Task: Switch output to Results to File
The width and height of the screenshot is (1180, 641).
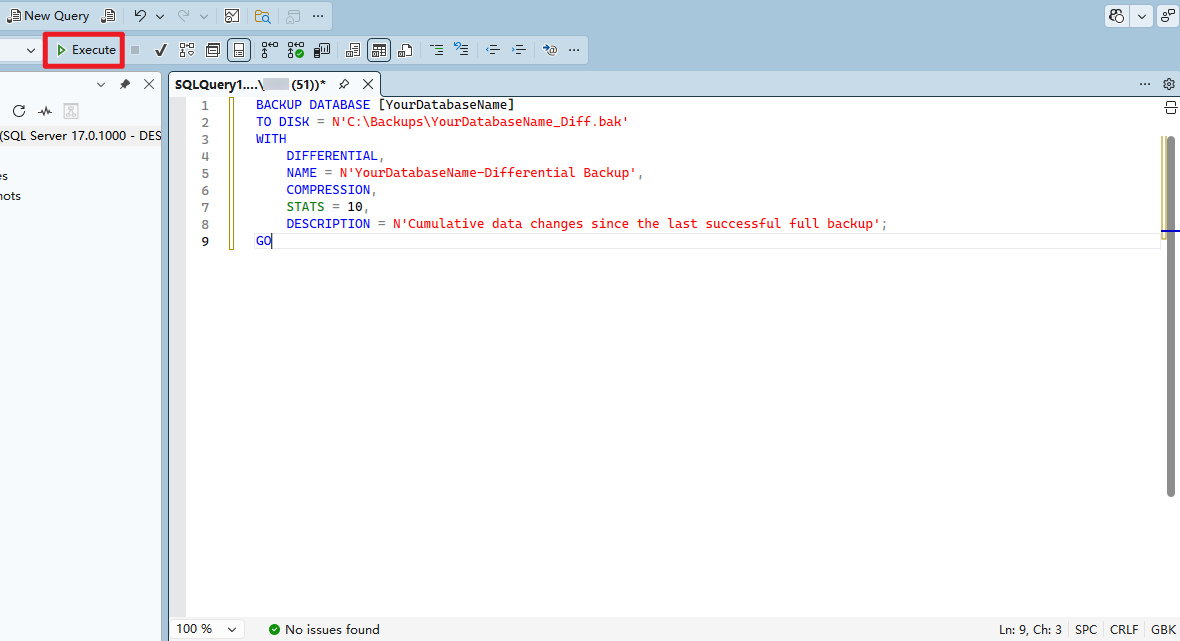Action: (x=405, y=50)
